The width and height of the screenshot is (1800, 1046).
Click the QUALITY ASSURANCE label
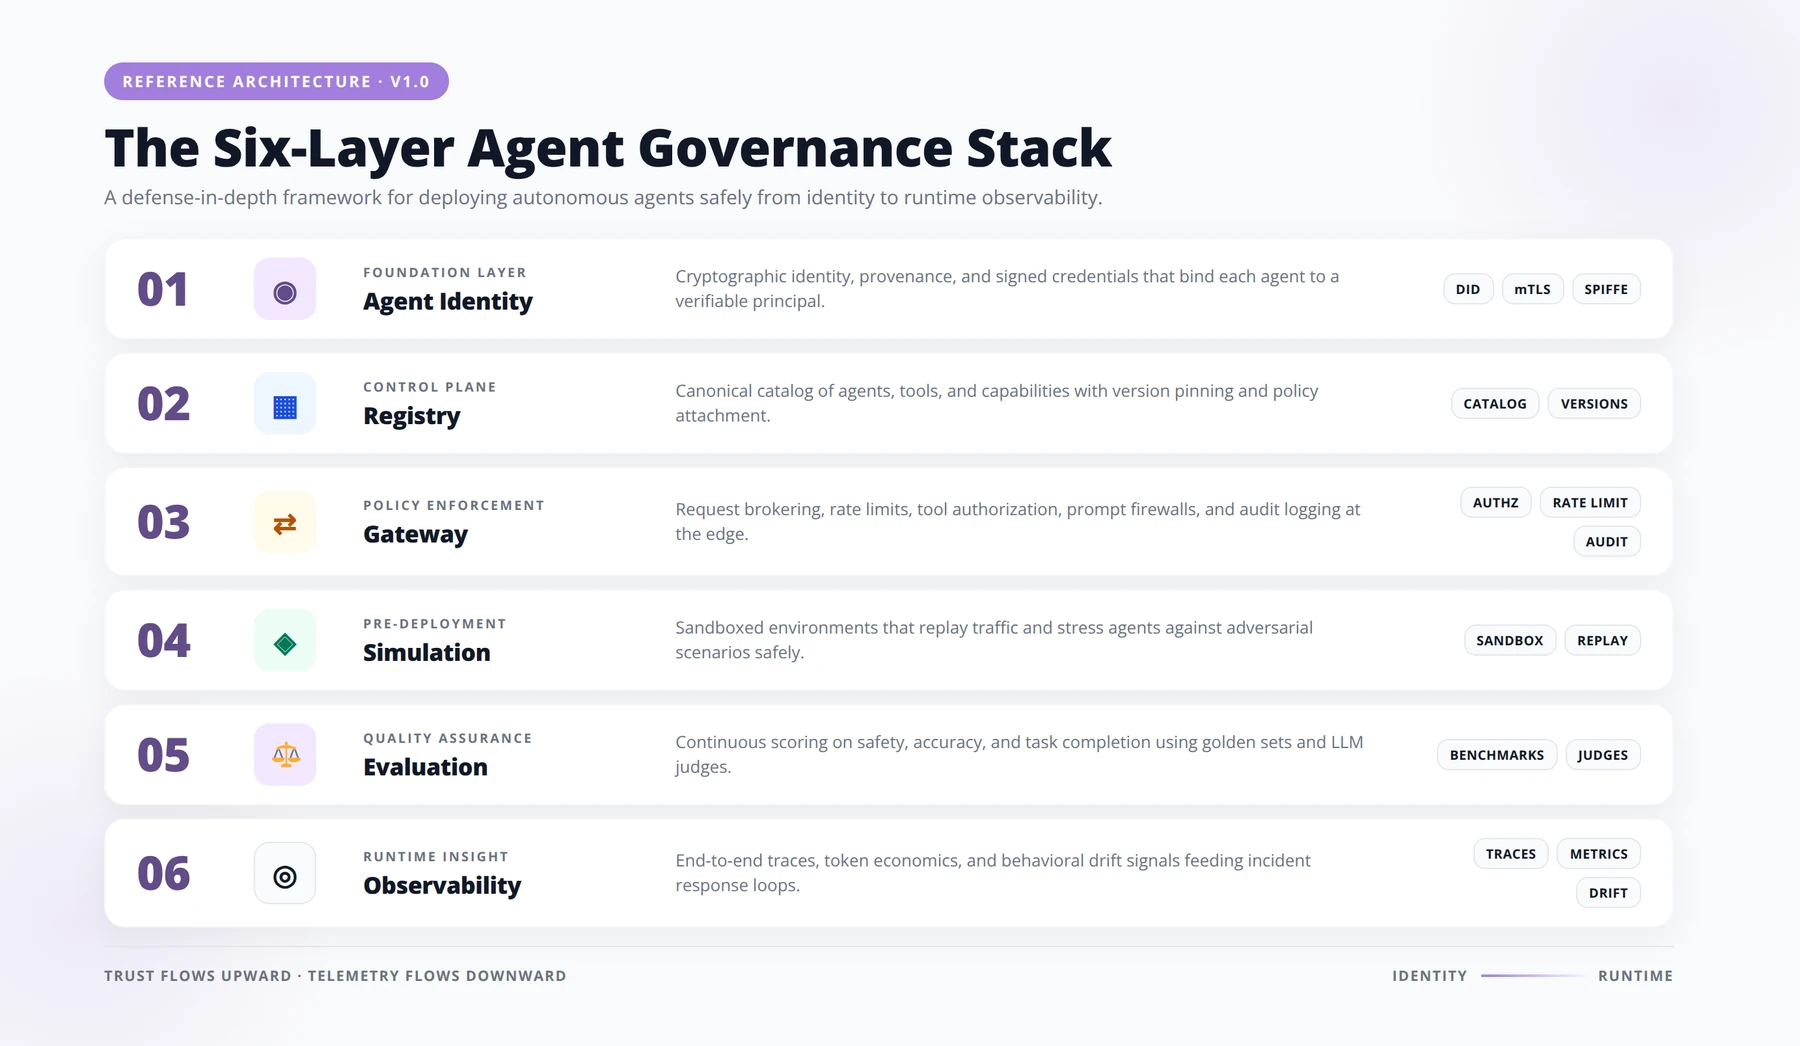pos(448,738)
